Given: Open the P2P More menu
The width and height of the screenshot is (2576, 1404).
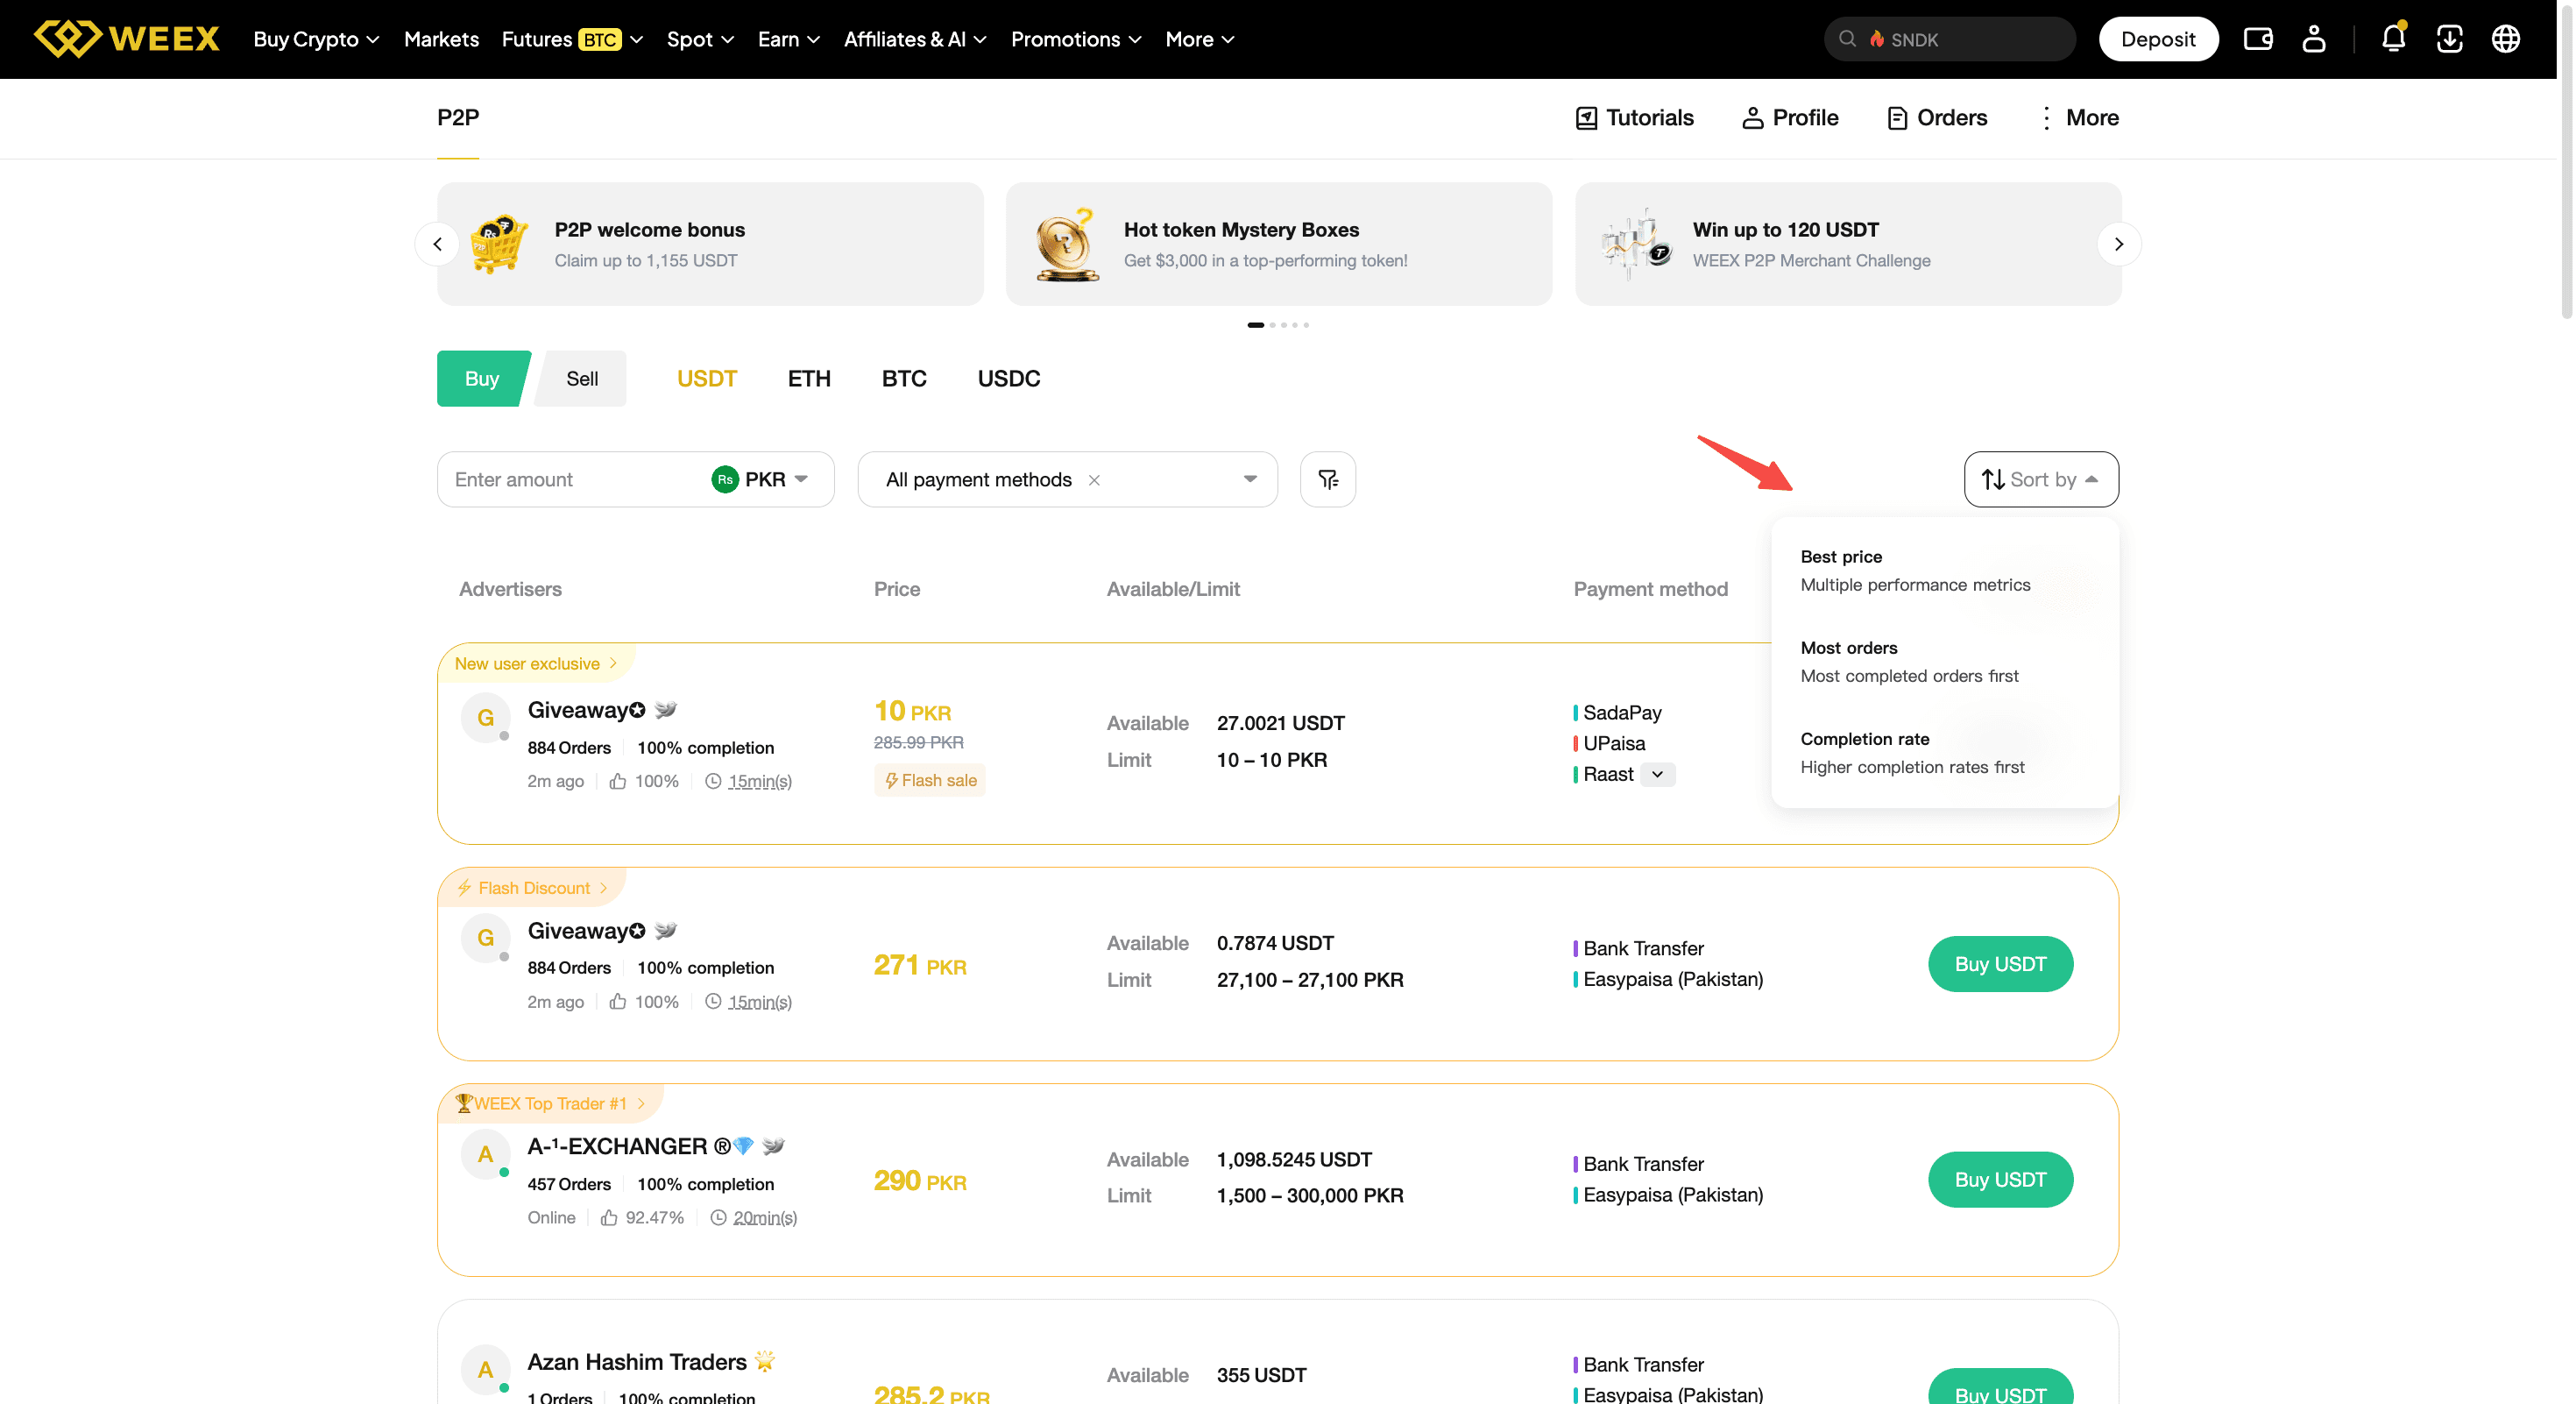Looking at the screenshot, I should click(x=2078, y=118).
